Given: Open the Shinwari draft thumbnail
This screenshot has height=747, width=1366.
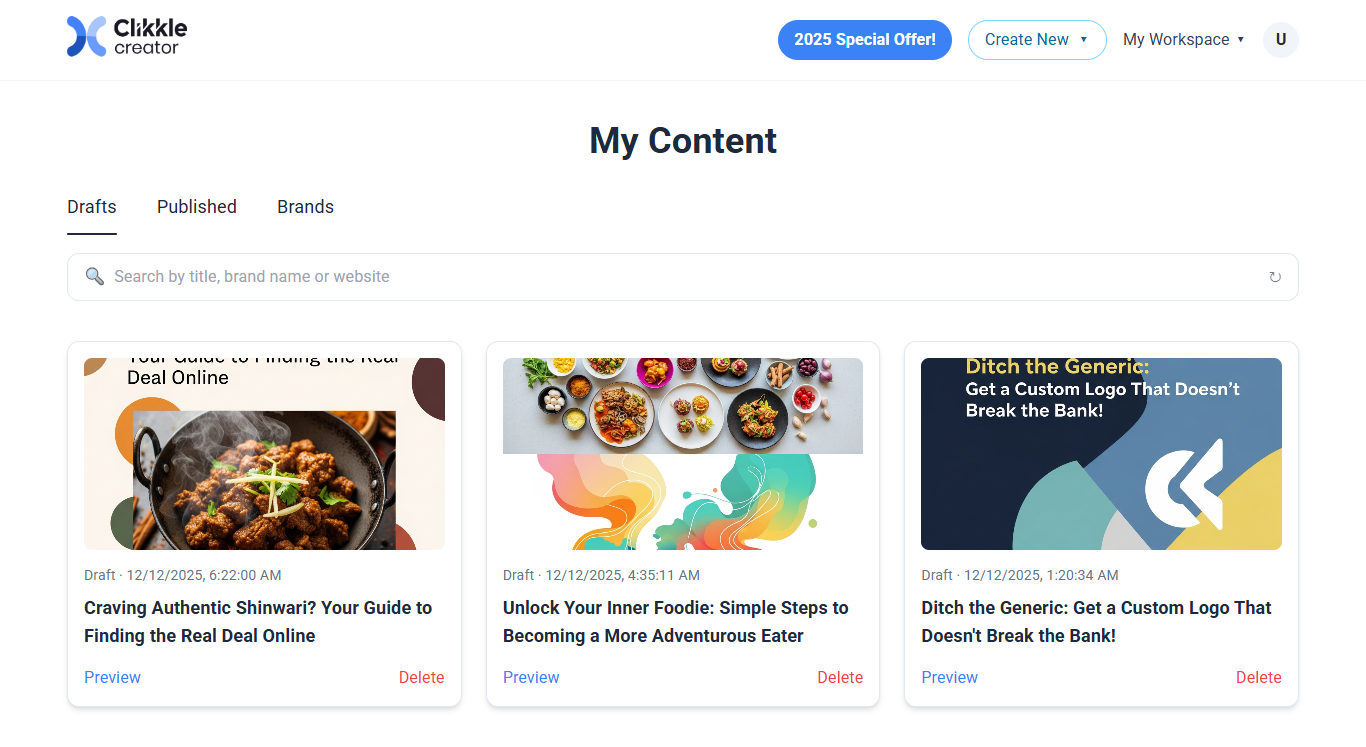Looking at the screenshot, I should click(x=264, y=454).
